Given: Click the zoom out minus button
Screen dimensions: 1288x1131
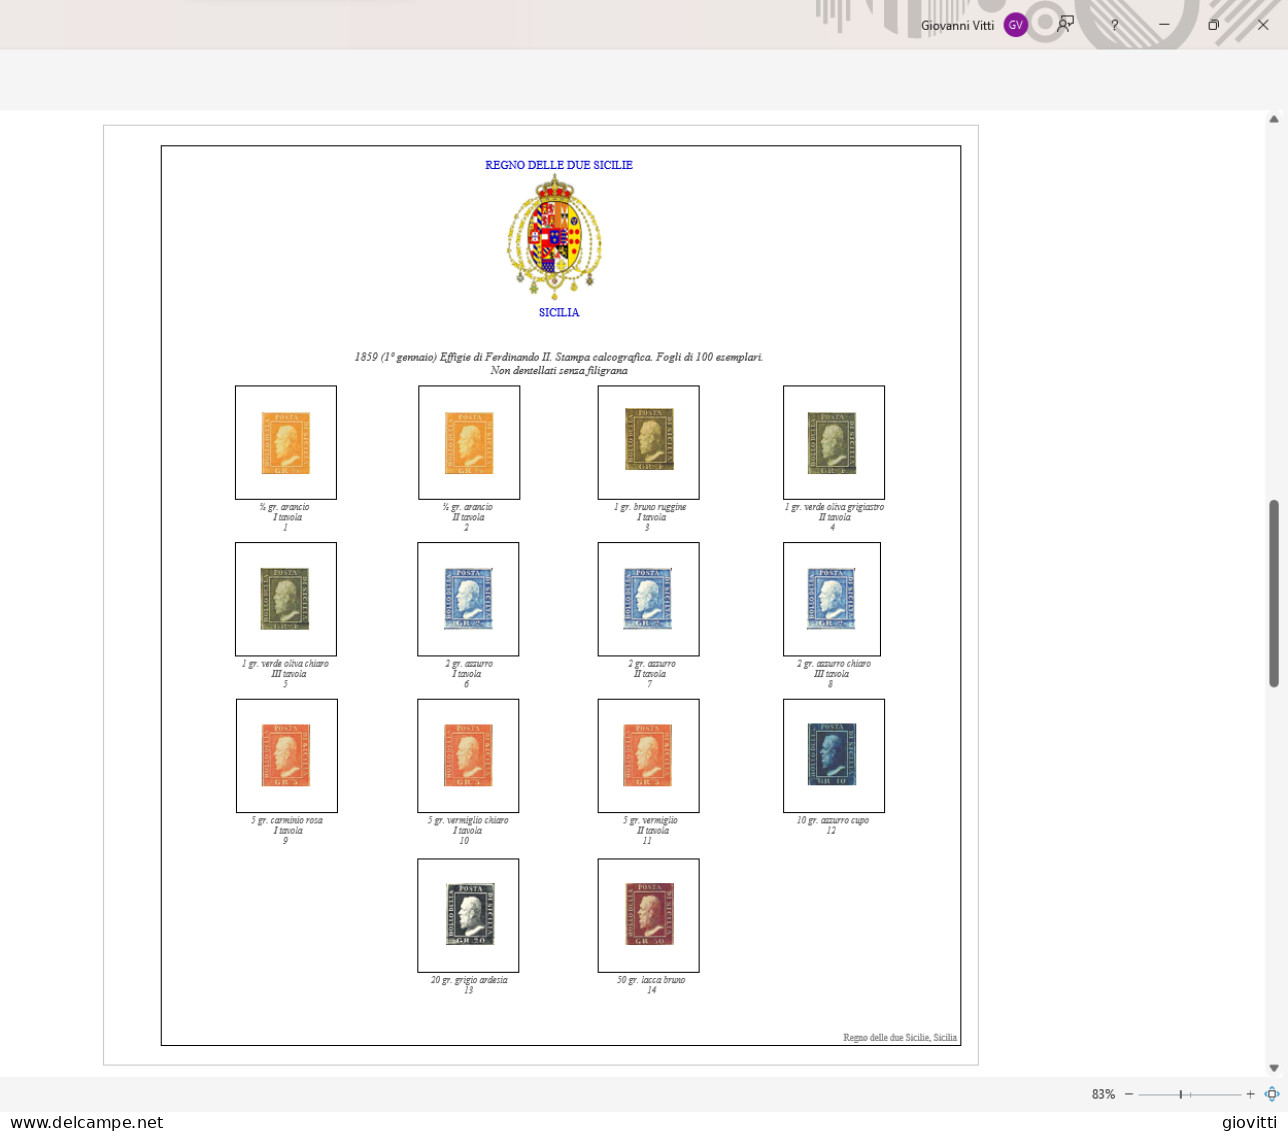Looking at the screenshot, I should pos(1129,1094).
